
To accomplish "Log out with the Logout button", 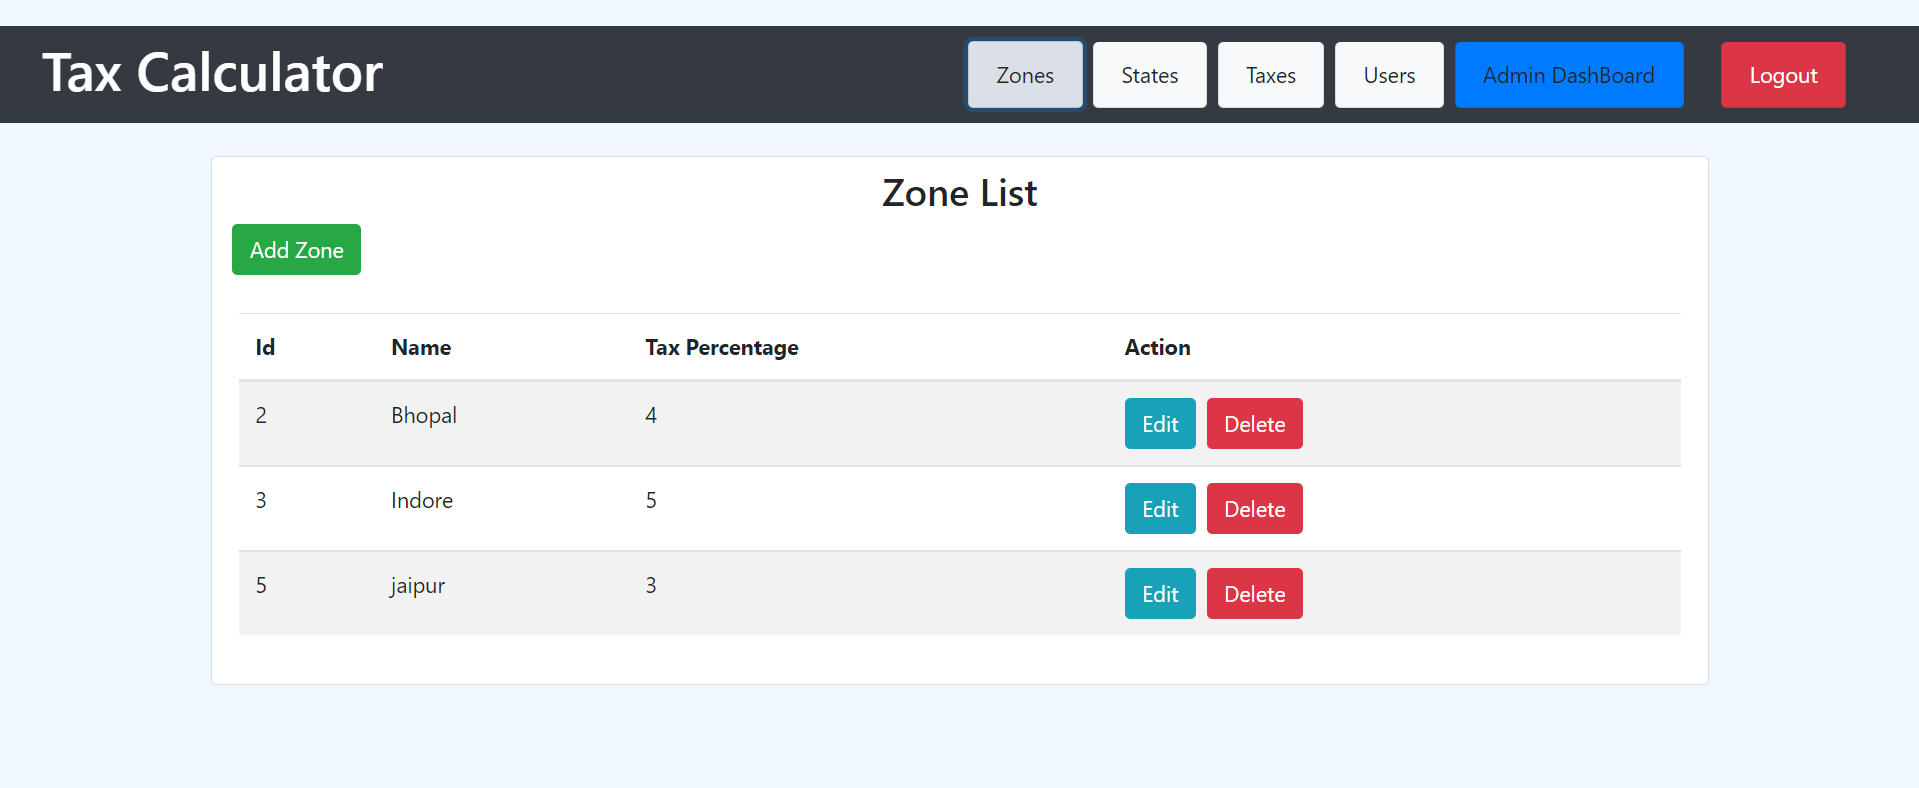I will [x=1783, y=75].
